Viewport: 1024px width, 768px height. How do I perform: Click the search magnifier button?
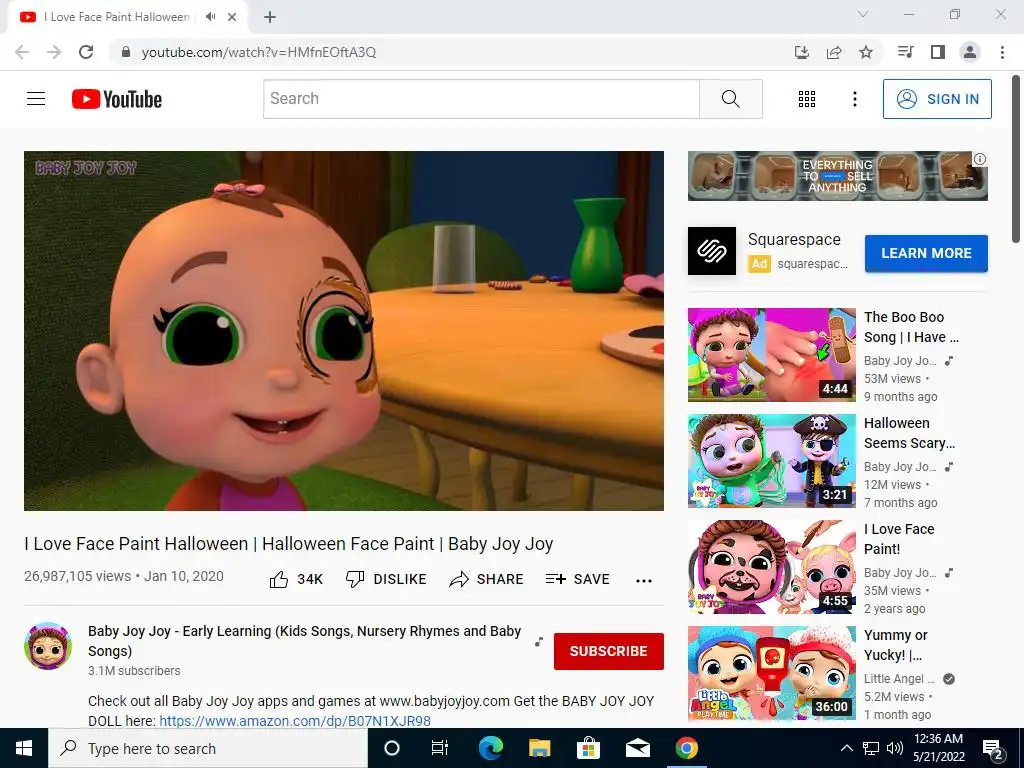tap(731, 99)
